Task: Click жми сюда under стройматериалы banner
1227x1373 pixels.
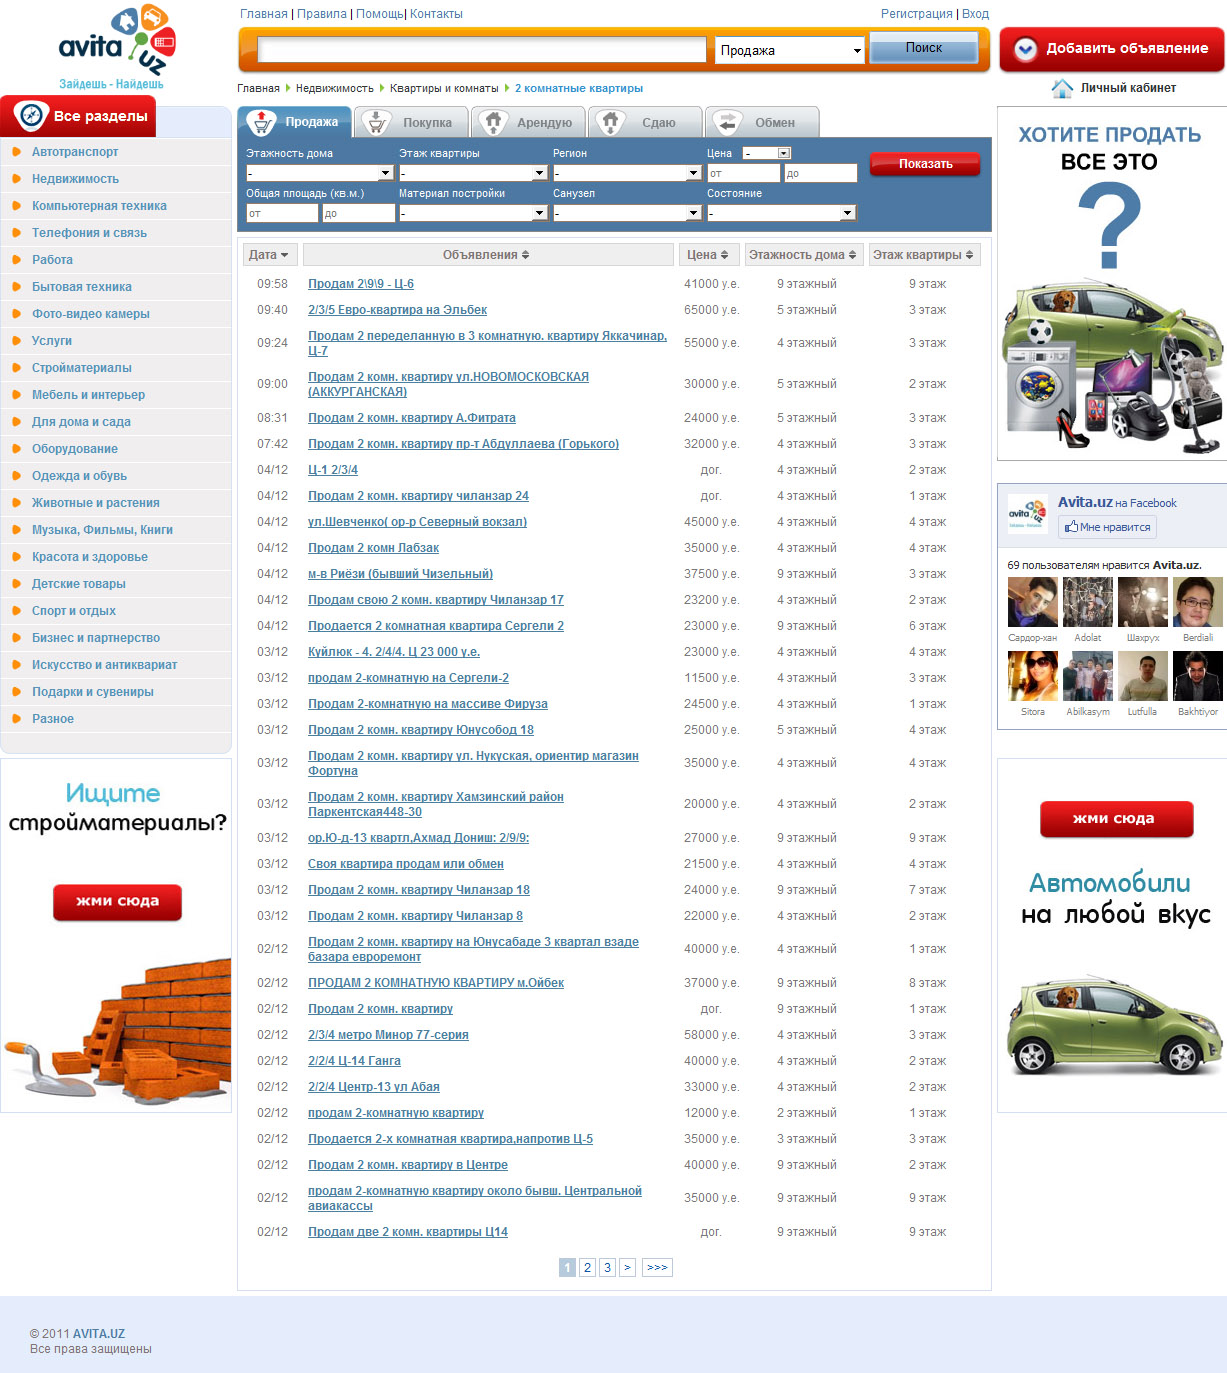Action: 117,902
